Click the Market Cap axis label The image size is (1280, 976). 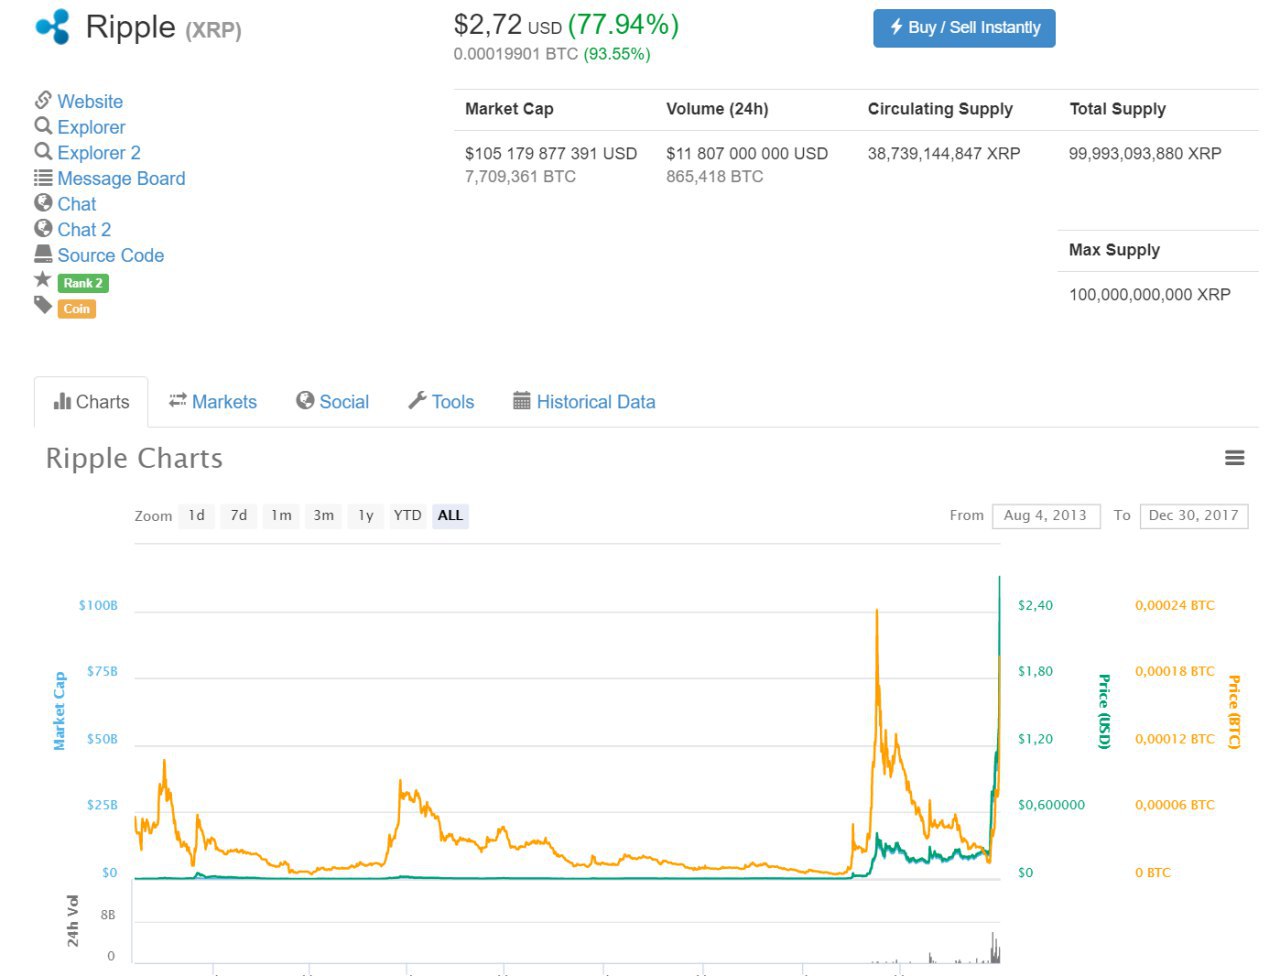59,711
